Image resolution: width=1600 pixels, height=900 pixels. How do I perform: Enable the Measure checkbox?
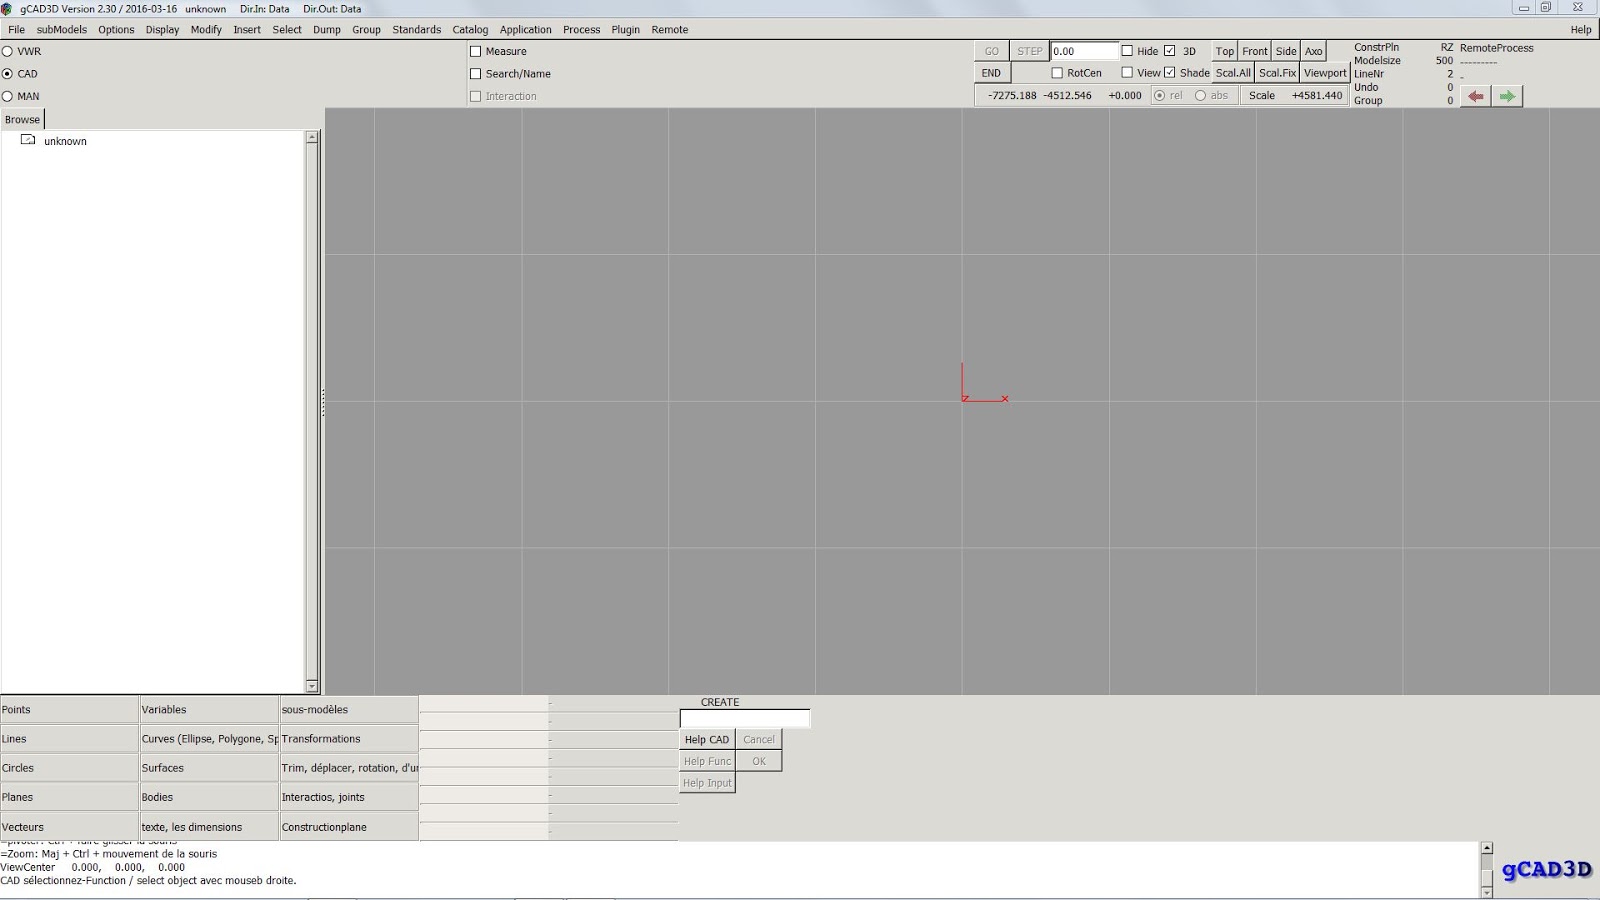[x=475, y=51]
